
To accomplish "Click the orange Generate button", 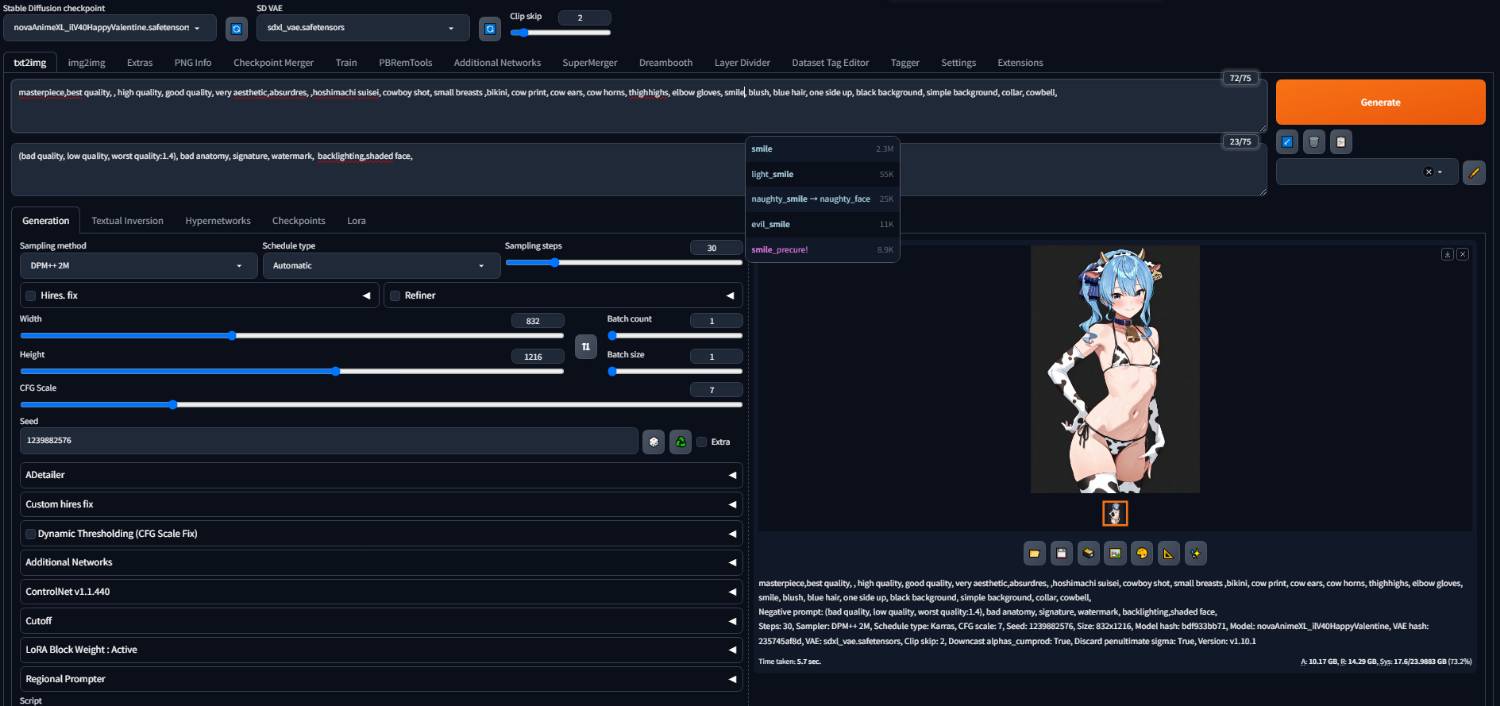I will pyautogui.click(x=1380, y=102).
